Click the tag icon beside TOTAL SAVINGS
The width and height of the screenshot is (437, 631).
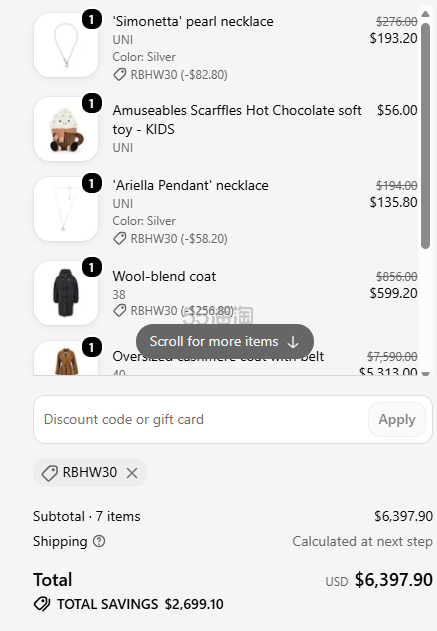42,604
